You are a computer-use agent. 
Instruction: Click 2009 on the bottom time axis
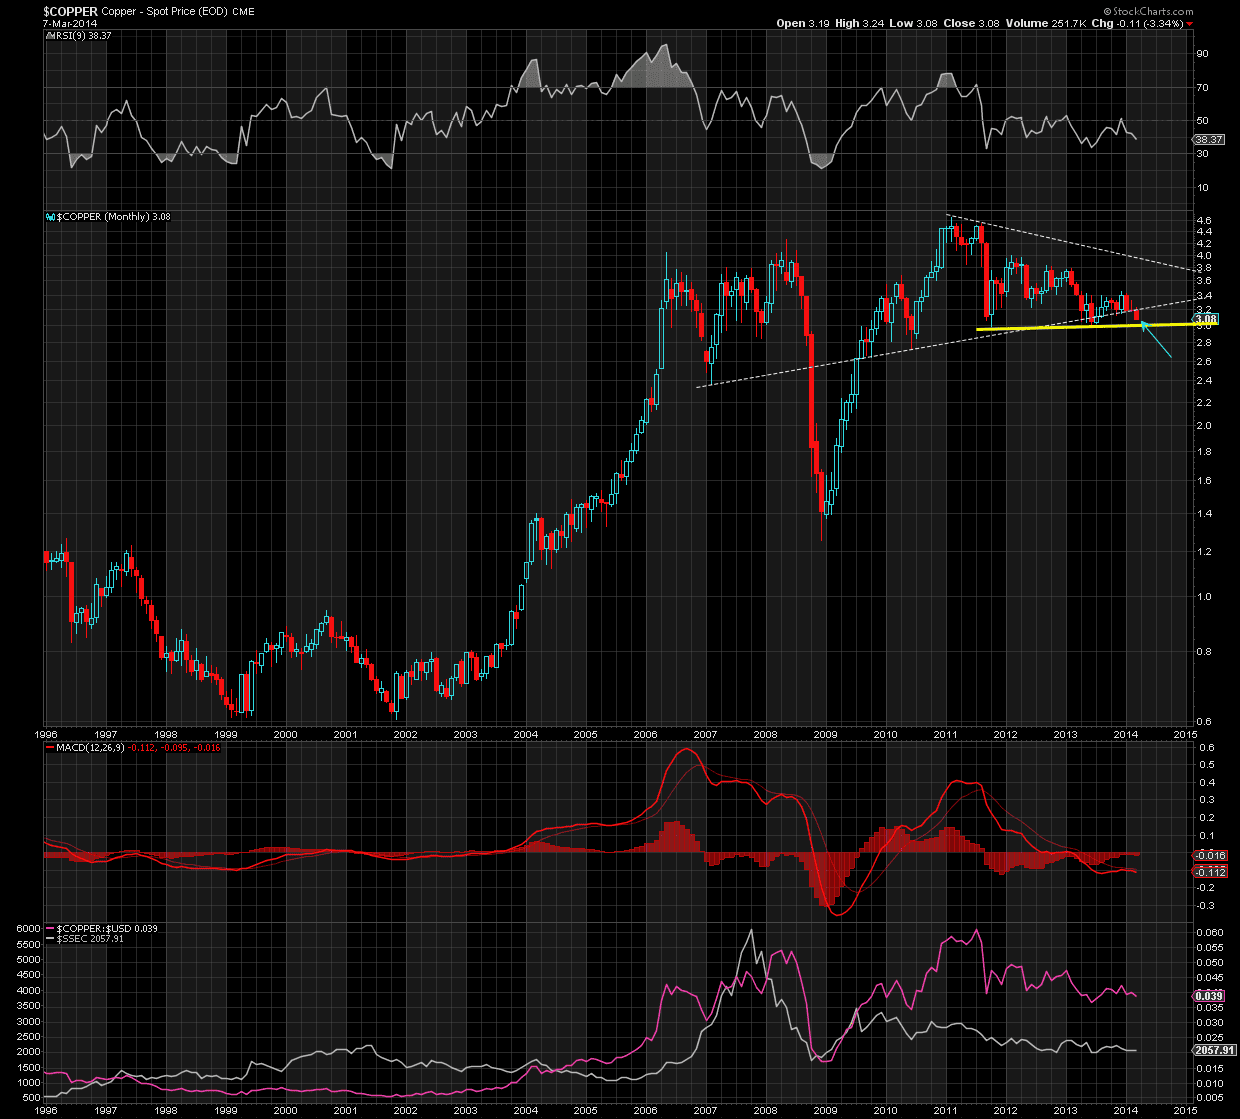(x=825, y=1110)
